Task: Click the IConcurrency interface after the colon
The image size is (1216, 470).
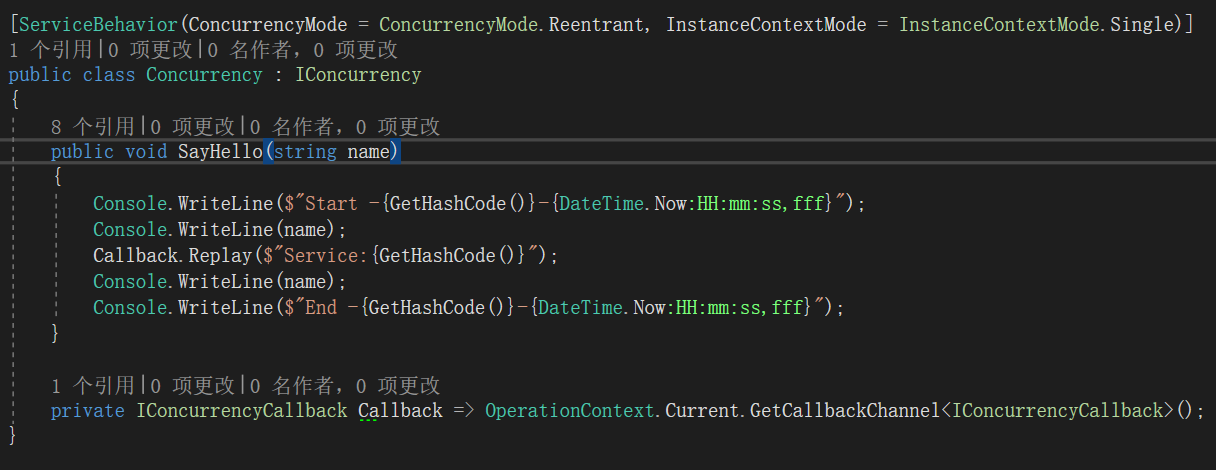Action: 358,75
